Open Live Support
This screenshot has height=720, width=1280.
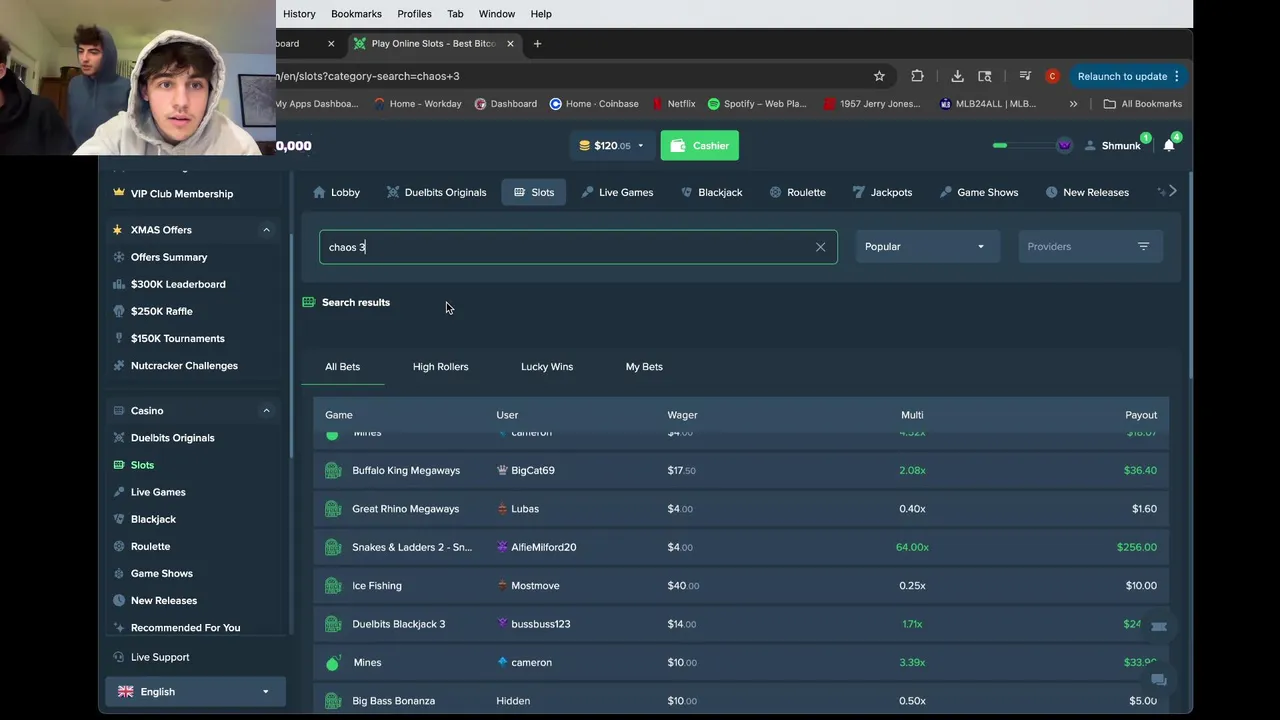click(159, 657)
